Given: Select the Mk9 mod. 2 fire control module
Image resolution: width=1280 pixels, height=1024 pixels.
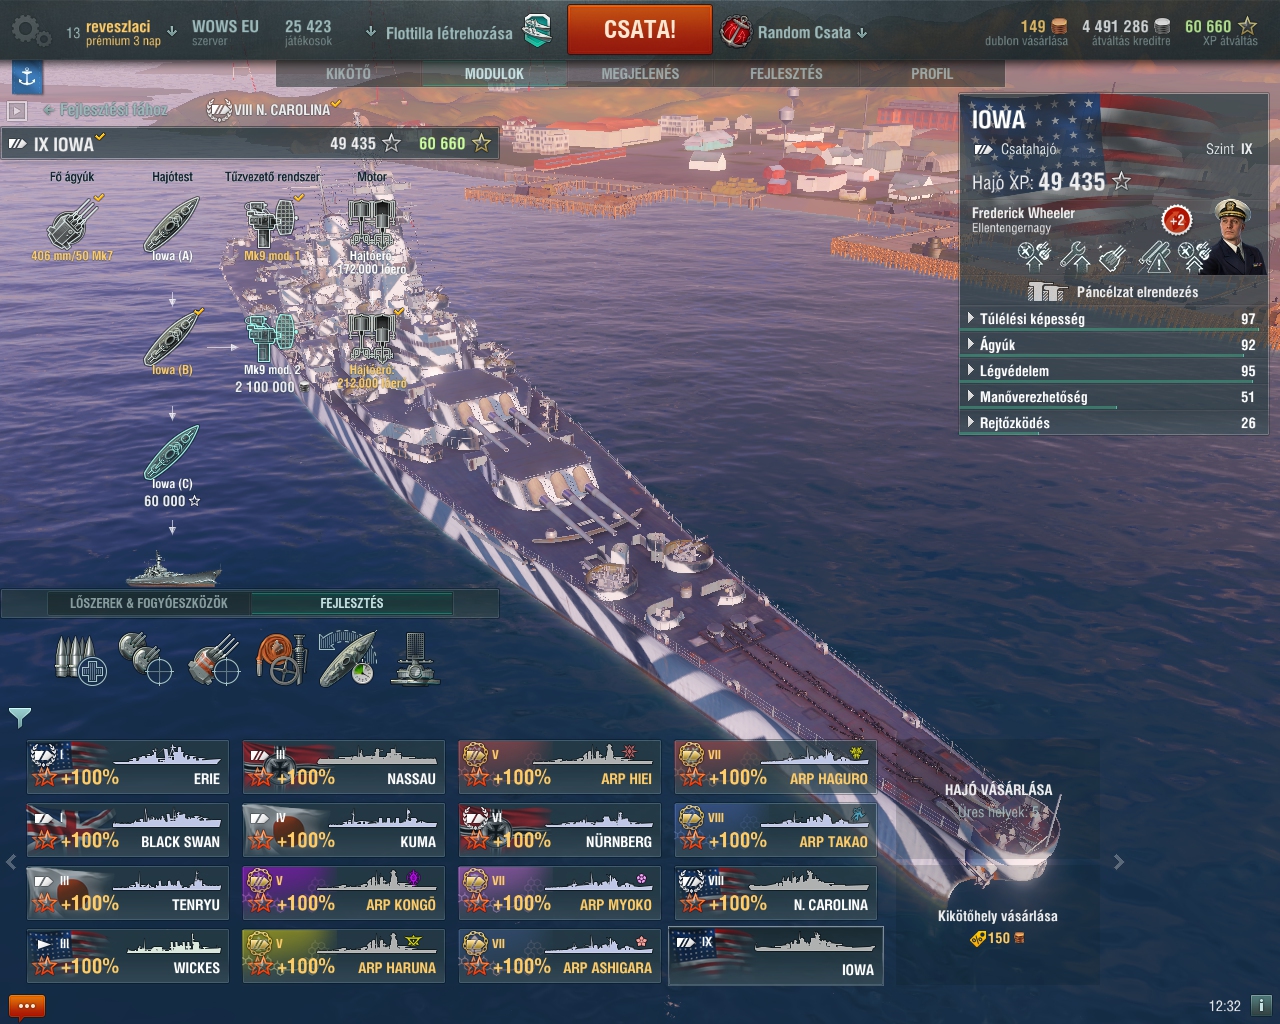Looking at the screenshot, I should [x=270, y=345].
